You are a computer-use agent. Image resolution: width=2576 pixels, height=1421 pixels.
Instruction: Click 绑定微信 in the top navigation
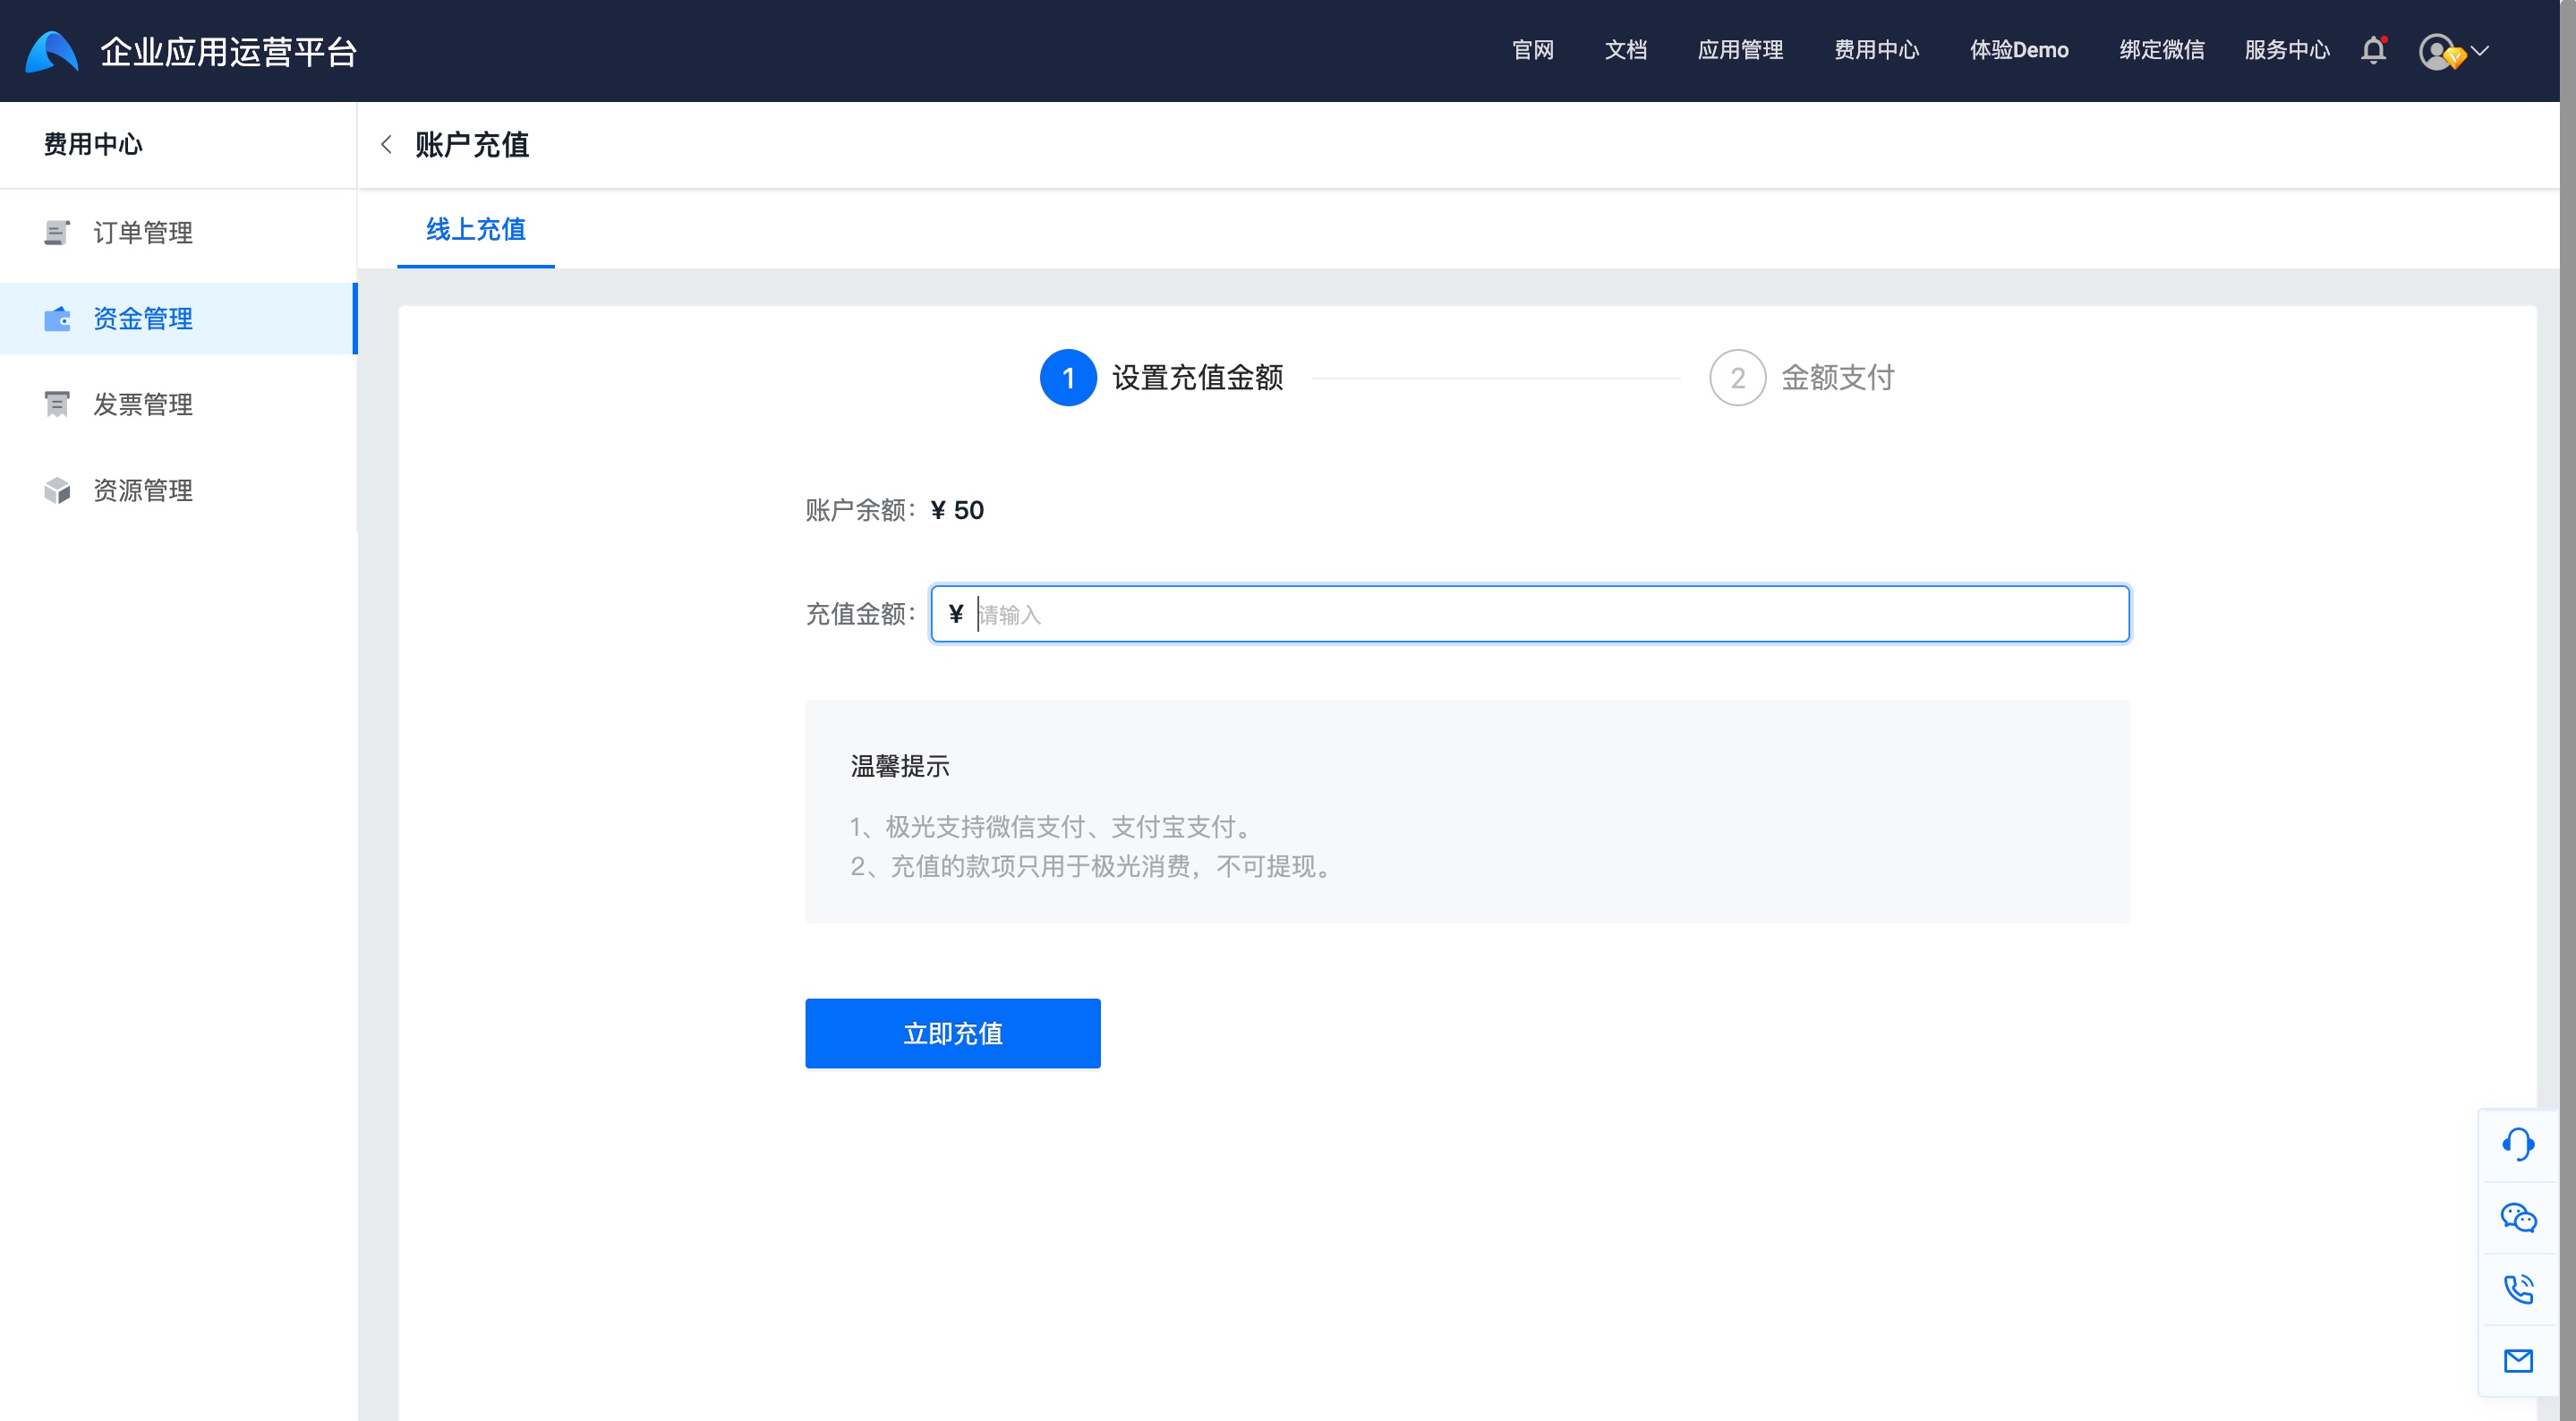(2162, 50)
